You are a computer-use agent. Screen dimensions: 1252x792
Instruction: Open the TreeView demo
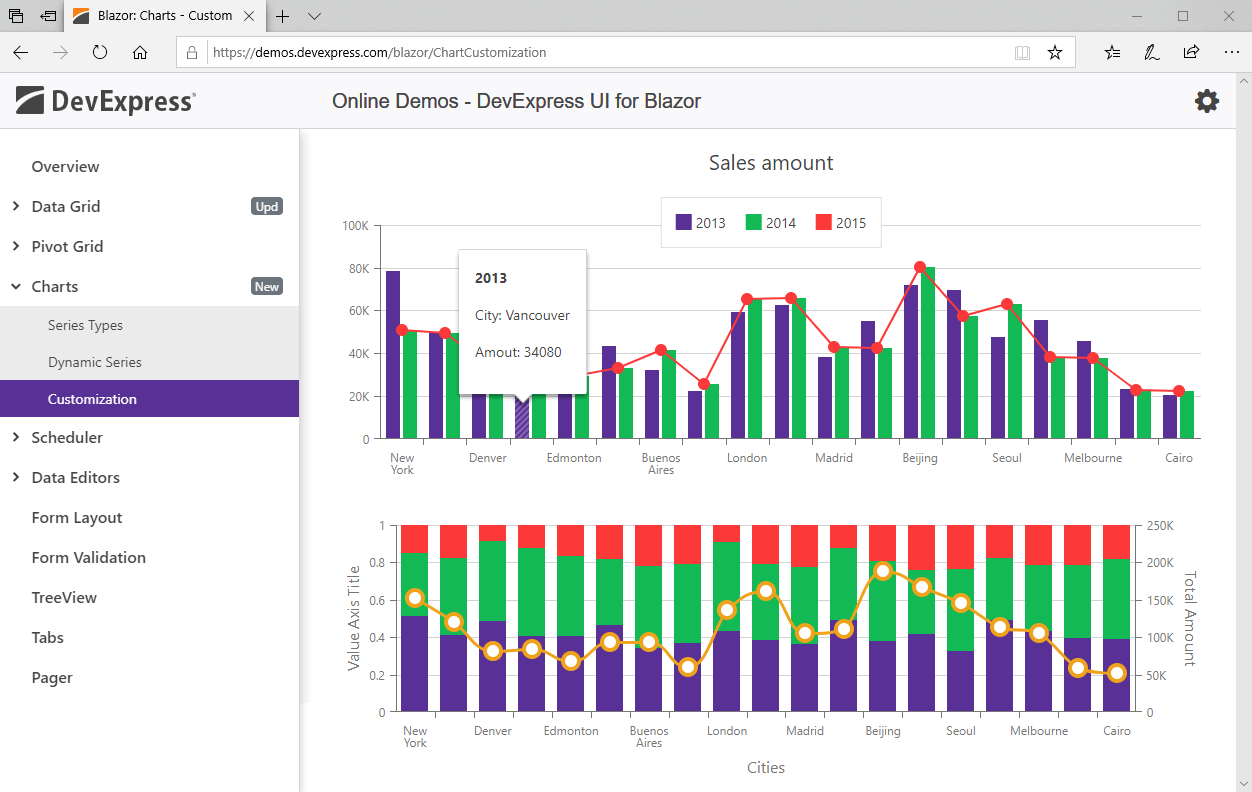(64, 597)
